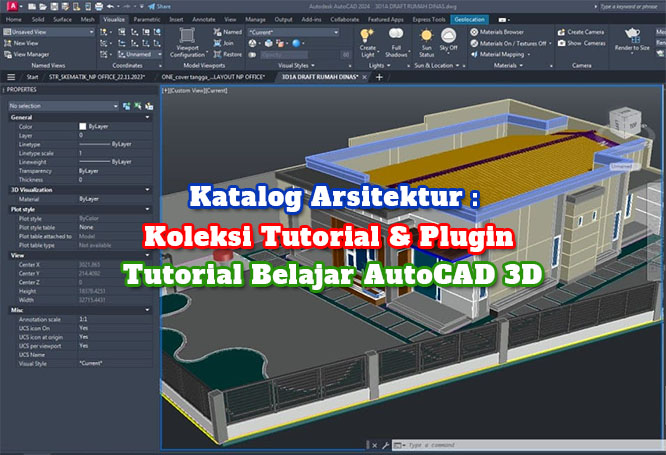The width and height of the screenshot is (666, 455).
Task: Toggle Show Cameras visibility
Action: (581, 43)
